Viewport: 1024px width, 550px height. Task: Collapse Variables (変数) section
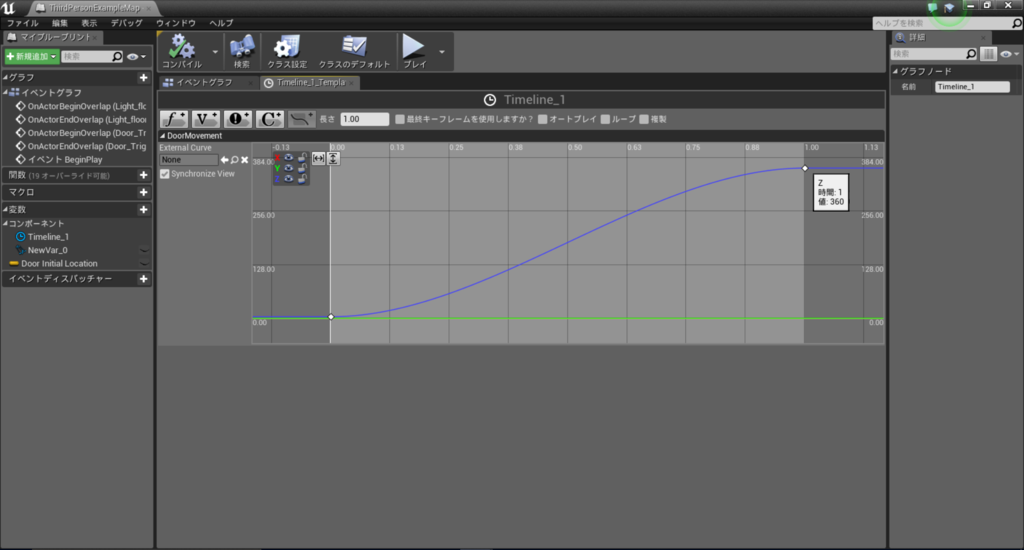(5, 210)
